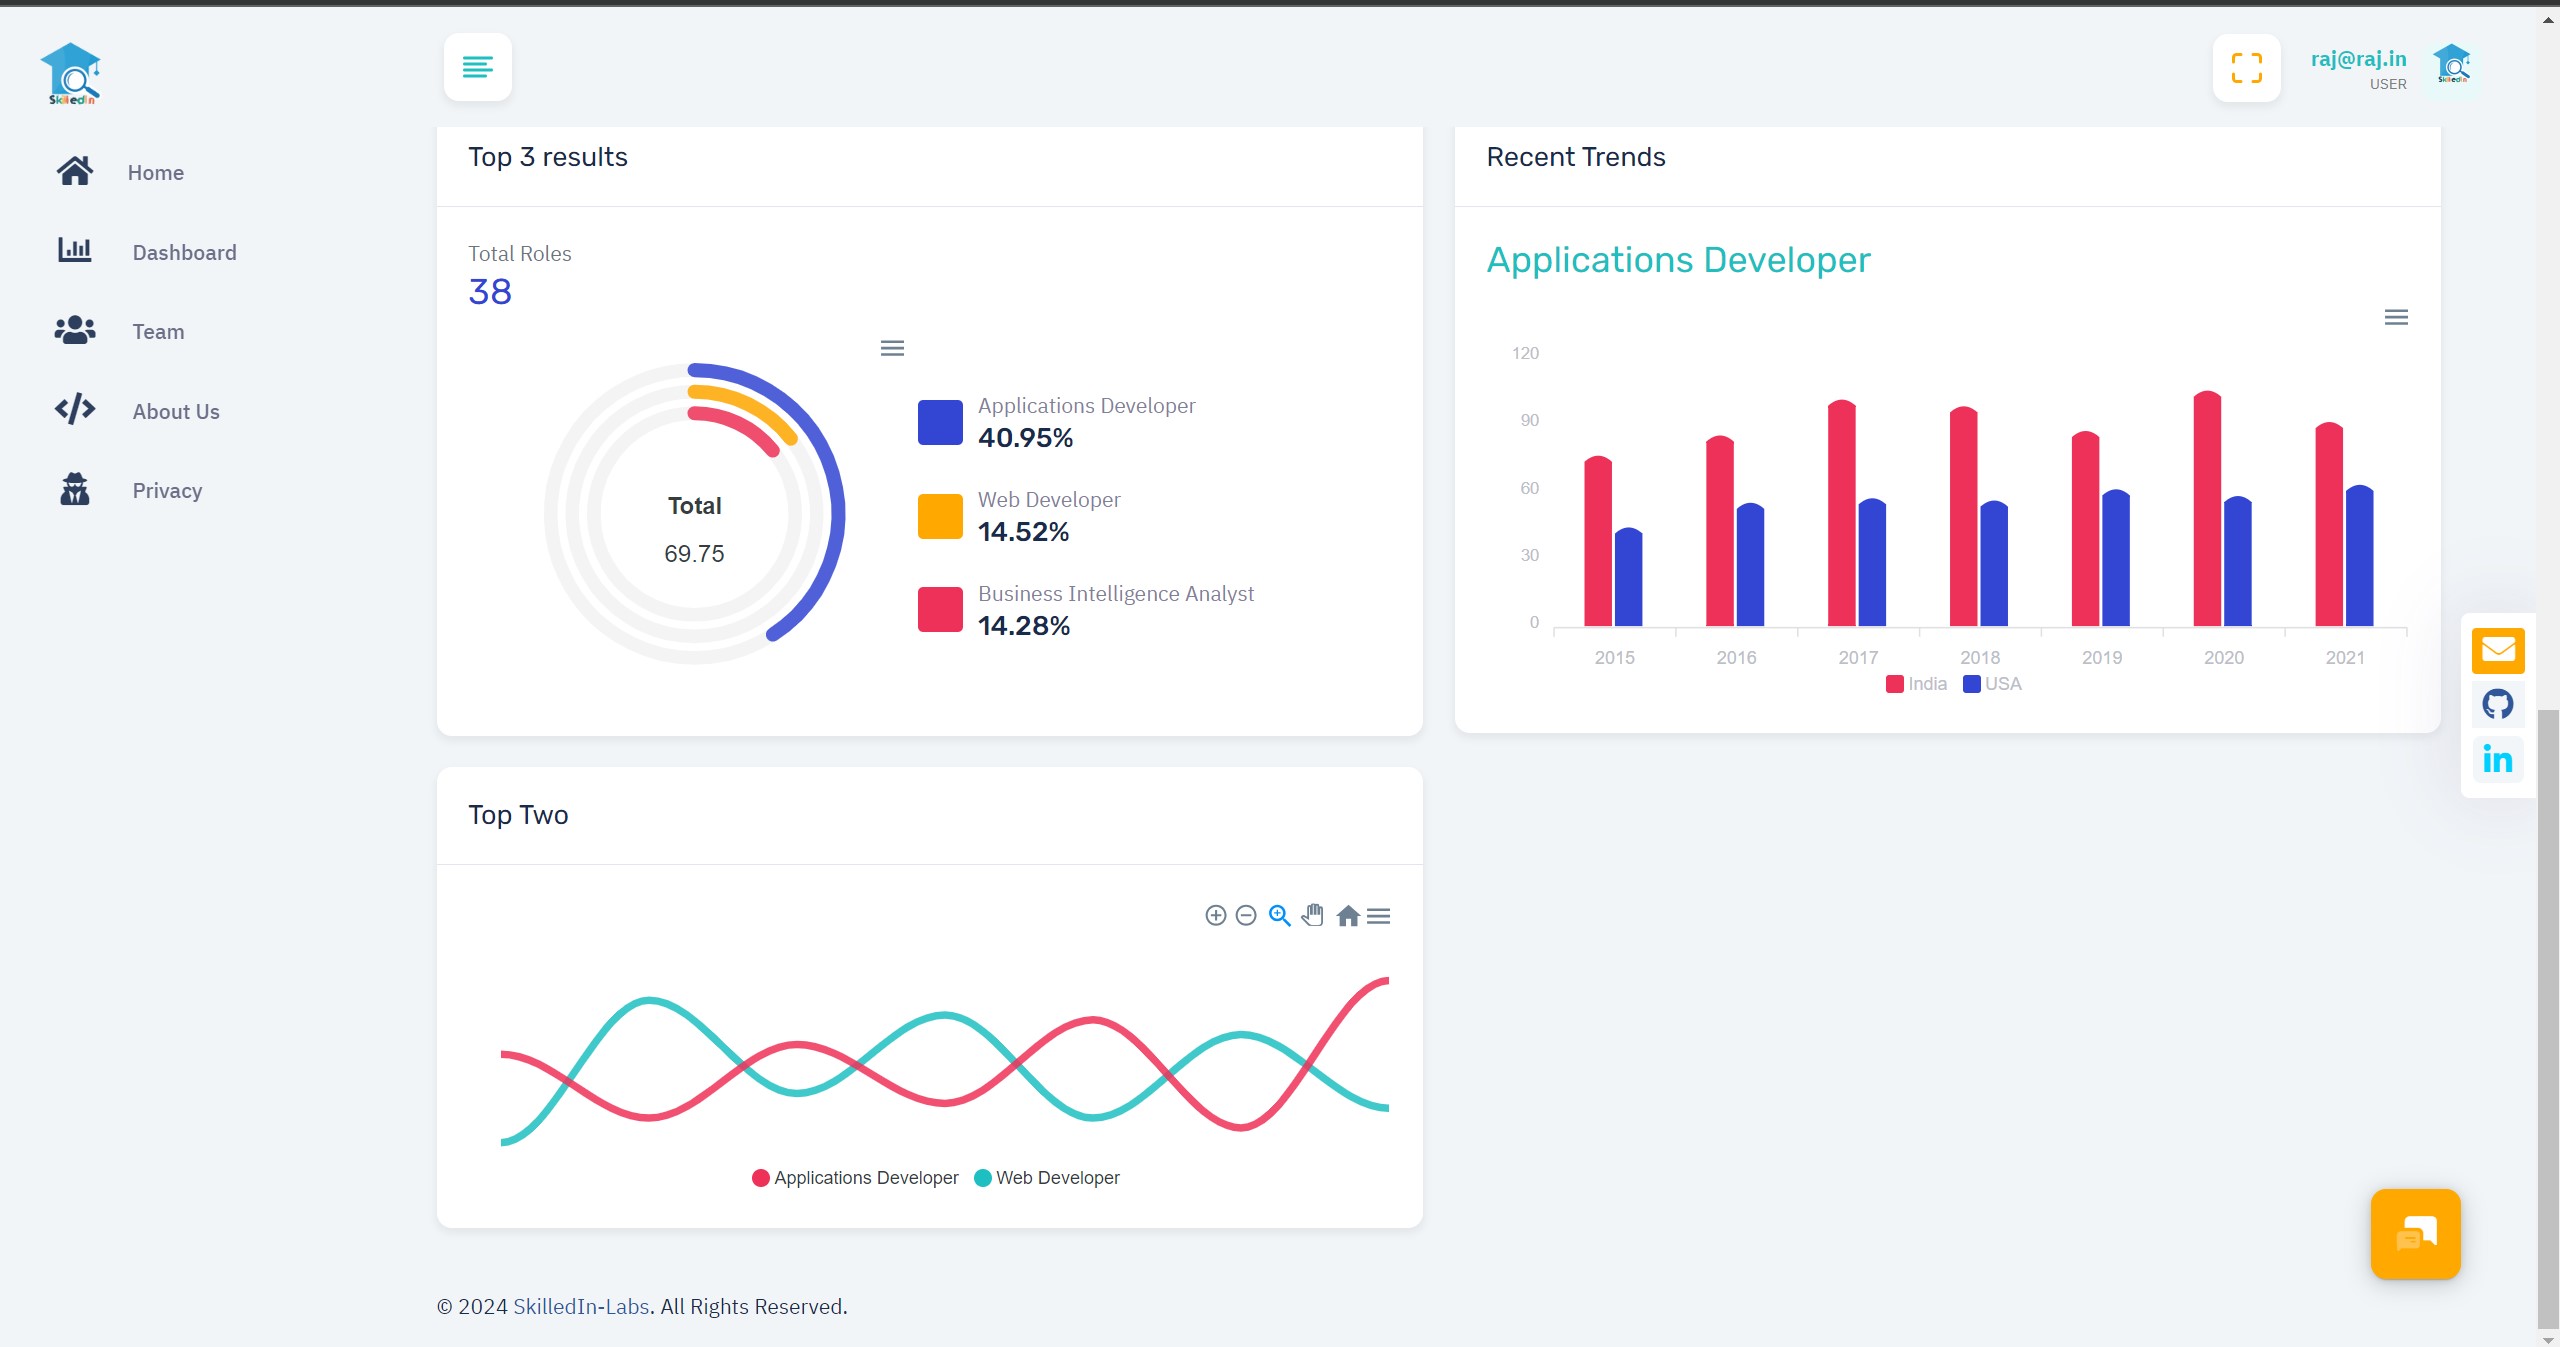Click the 2020 India bar
The width and height of the screenshot is (2560, 1347).
2207,509
